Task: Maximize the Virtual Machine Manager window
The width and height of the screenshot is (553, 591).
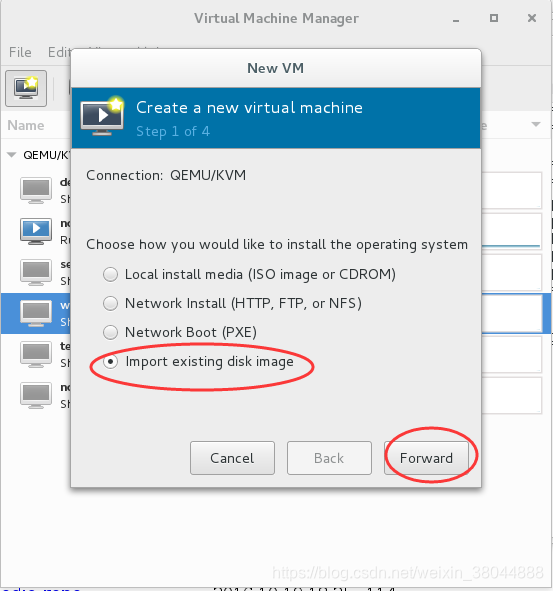Action: click(x=494, y=18)
